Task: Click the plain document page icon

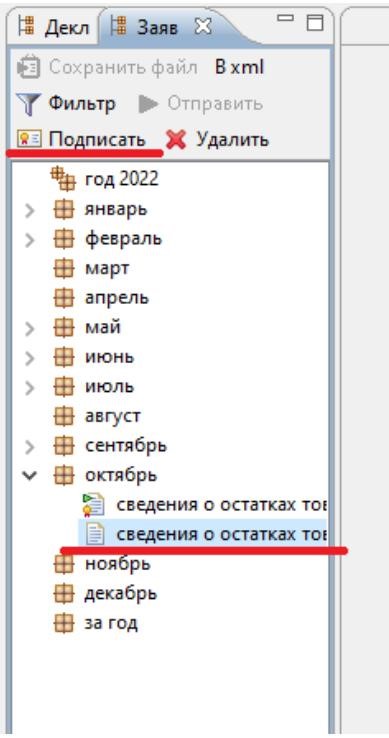Action: (x=94, y=535)
